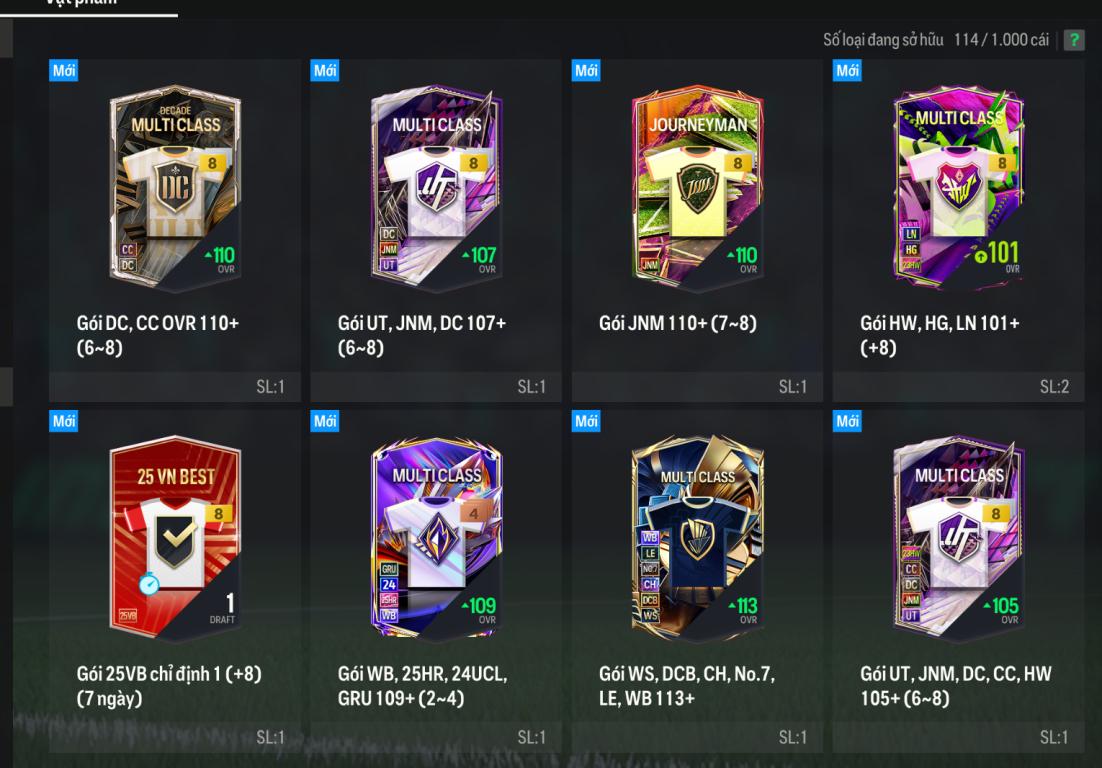Viewport: 1102px width, 768px height.
Task: Click the SL:2 quantity bar of the HW pack
Action: pyautogui.click(x=958, y=386)
